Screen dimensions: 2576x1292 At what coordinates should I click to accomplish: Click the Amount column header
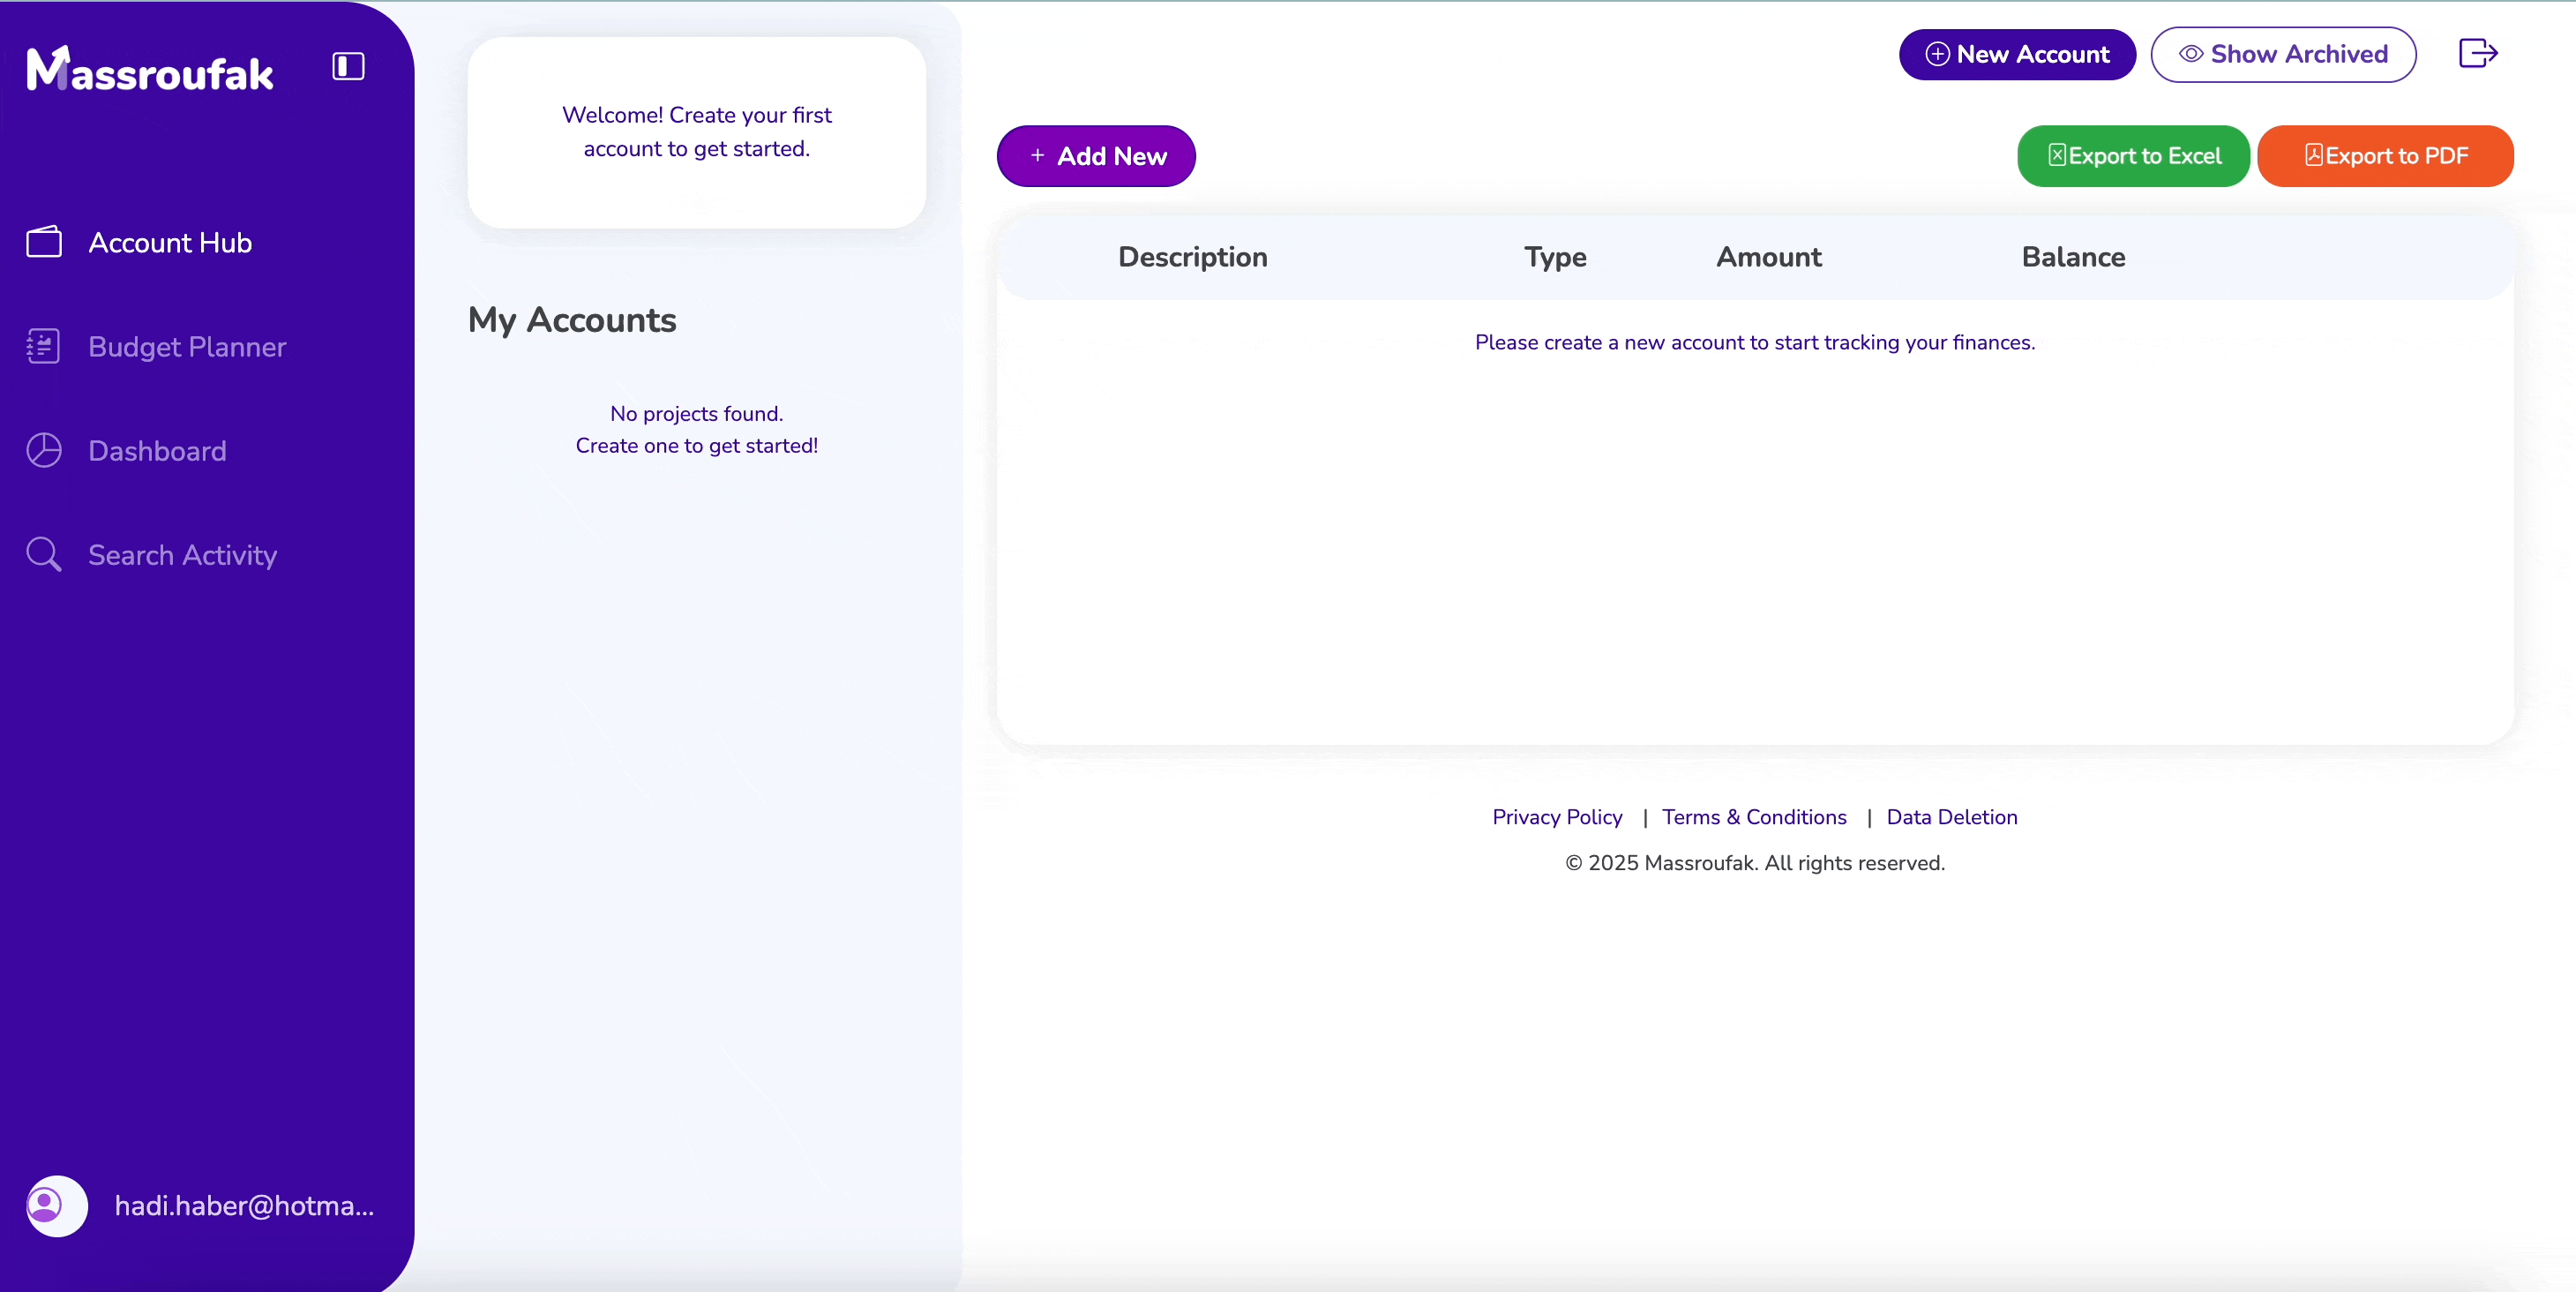tap(1768, 257)
